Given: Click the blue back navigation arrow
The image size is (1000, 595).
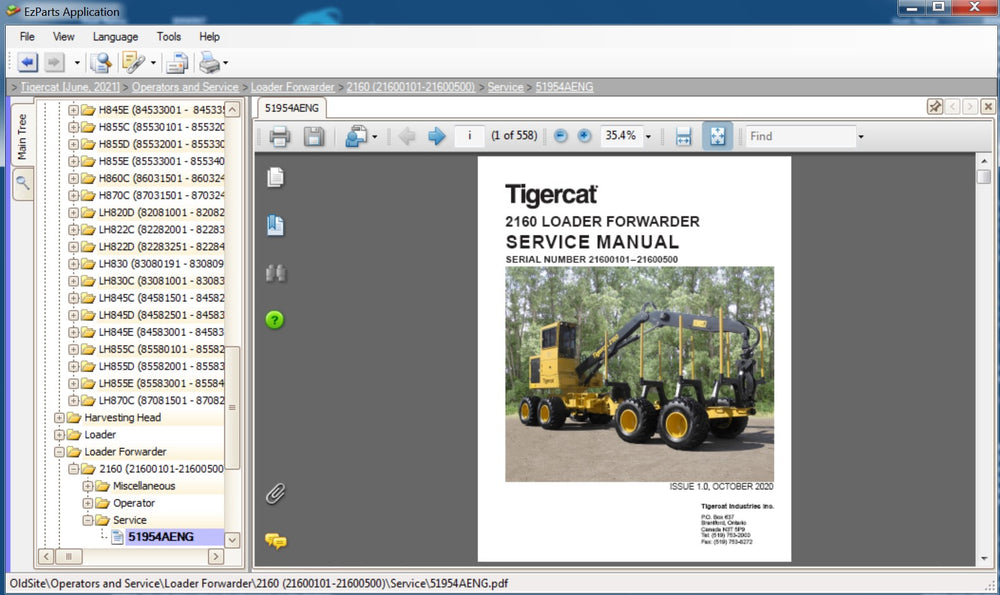Looking at the screenshot, I should (x=27, y=63).
